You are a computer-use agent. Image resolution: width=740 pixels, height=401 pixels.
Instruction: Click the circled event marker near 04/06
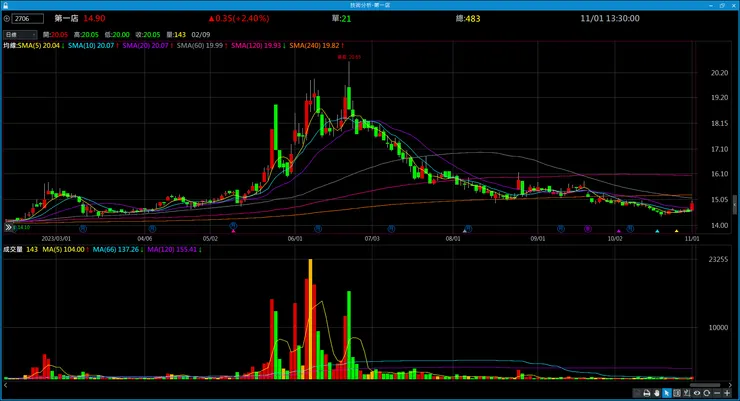152,228
